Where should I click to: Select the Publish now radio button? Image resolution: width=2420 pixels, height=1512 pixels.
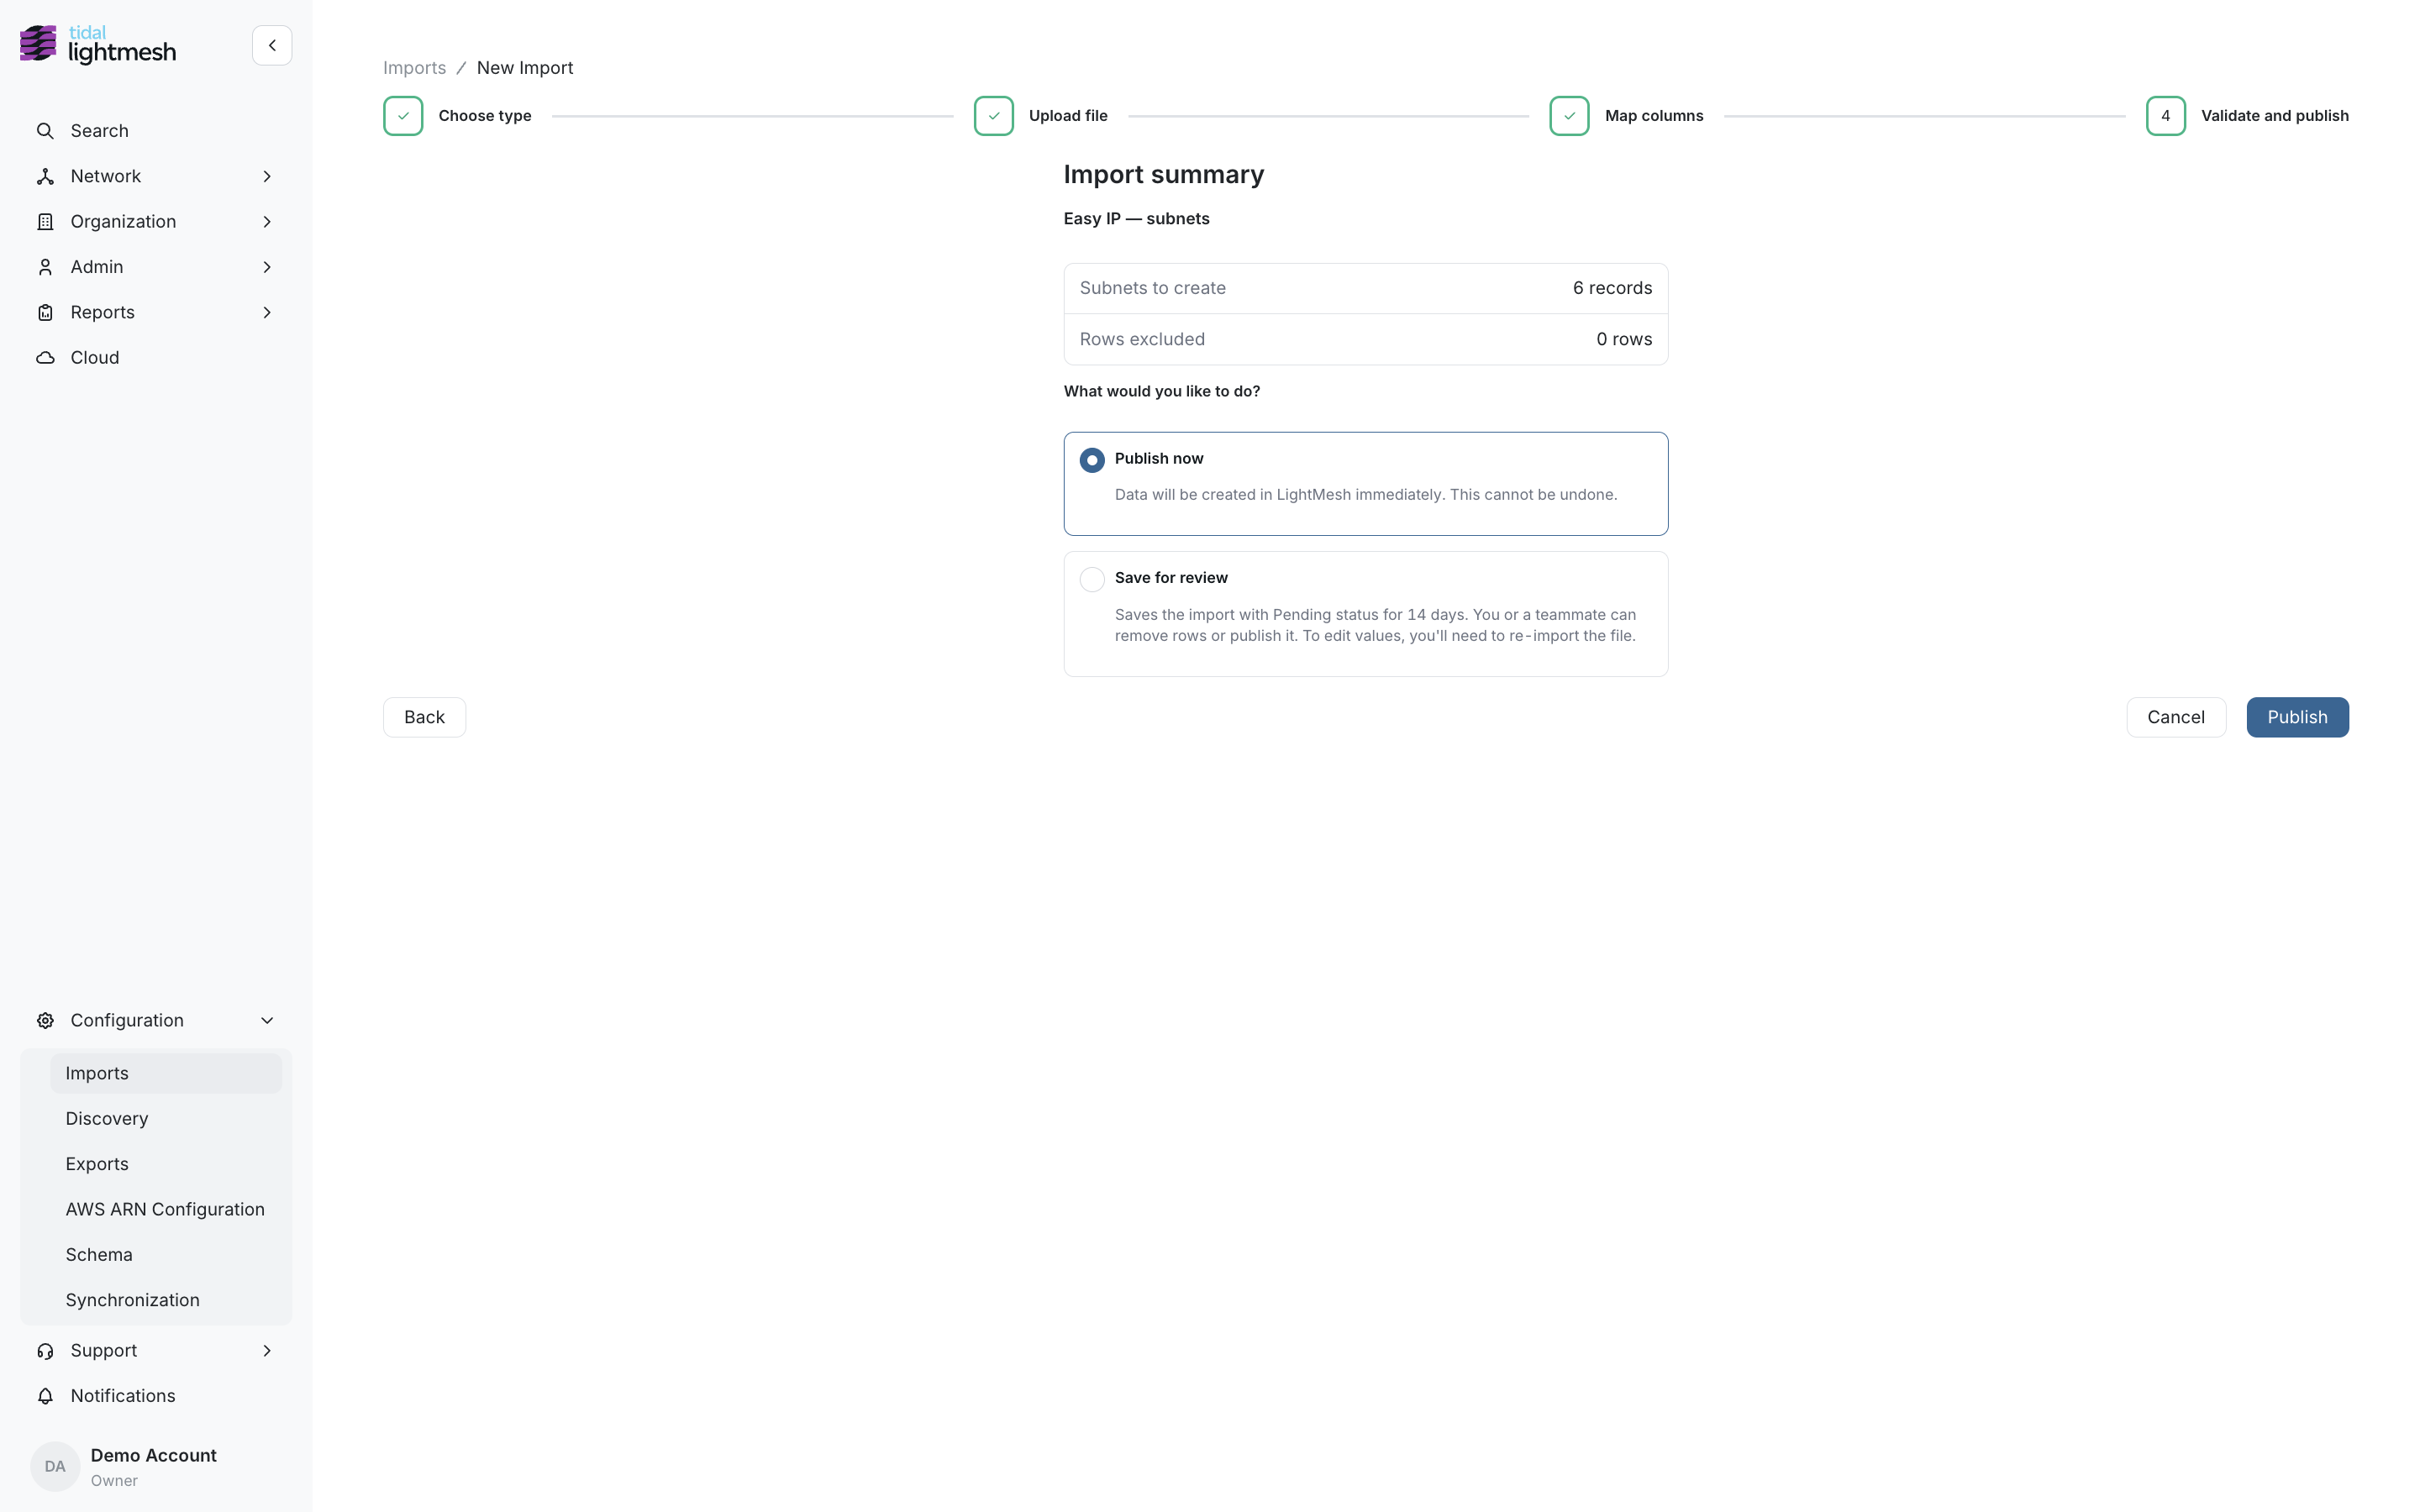coord(1092,460)
